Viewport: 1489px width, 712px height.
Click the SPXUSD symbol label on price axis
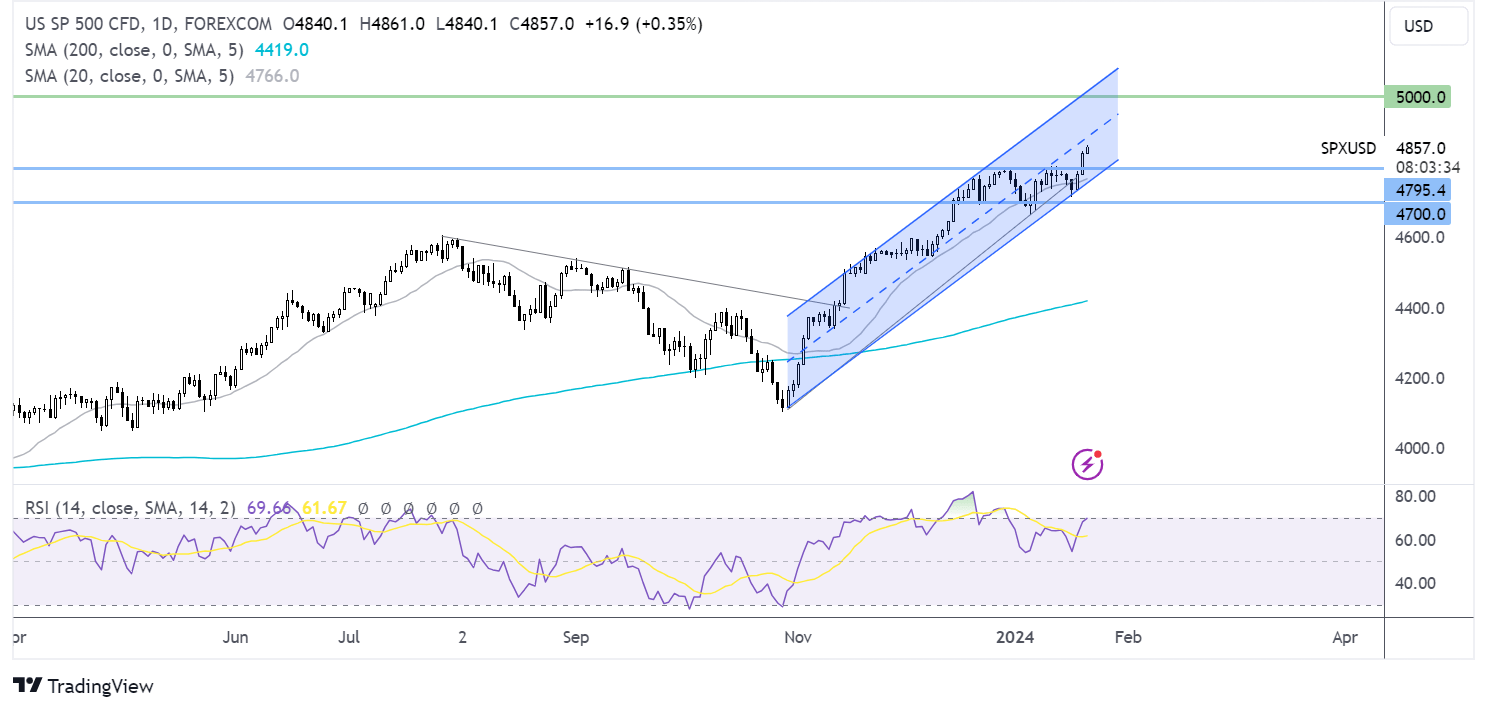[1348, 148]
